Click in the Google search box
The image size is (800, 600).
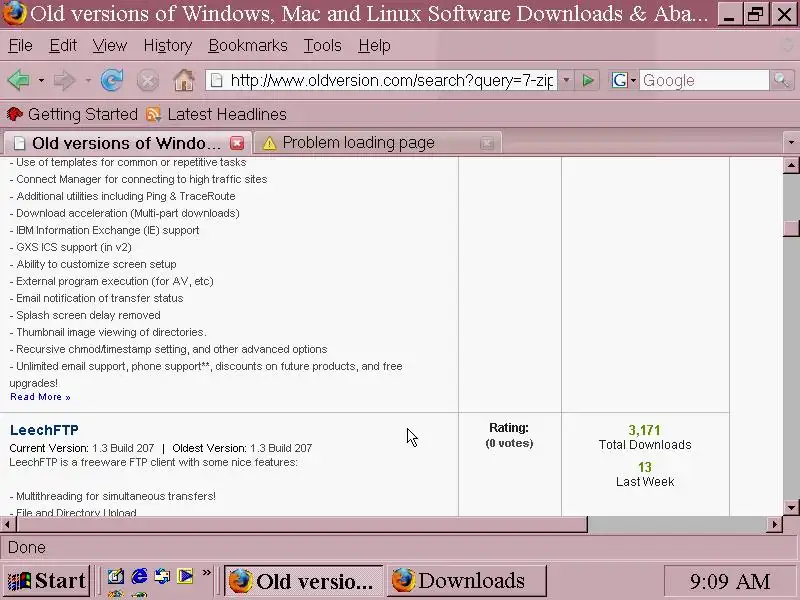click(x=704, y=80)
